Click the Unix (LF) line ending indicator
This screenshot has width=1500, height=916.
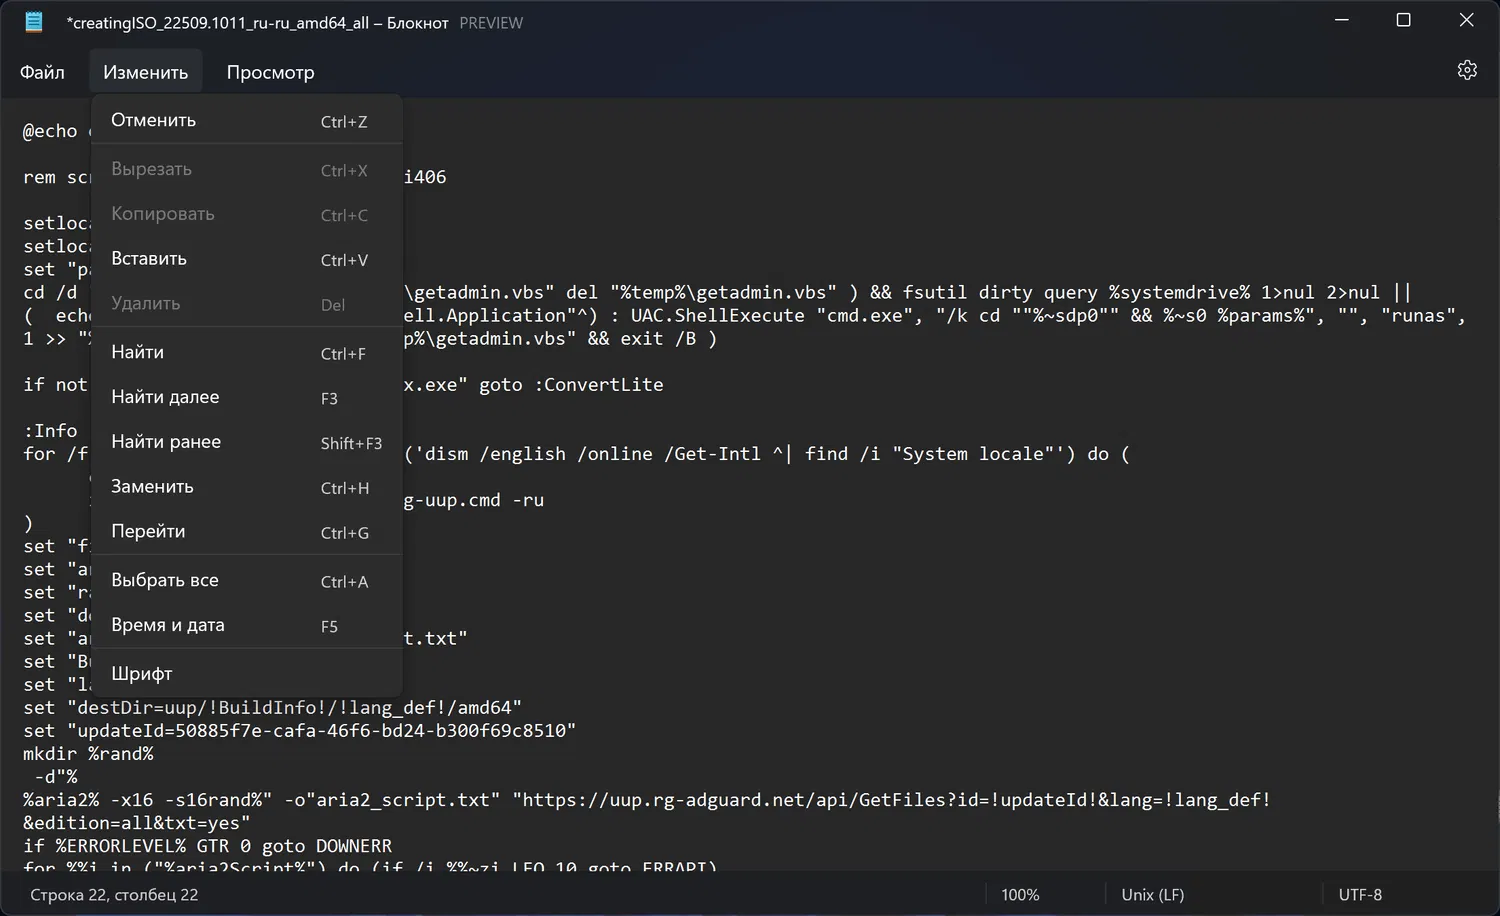pyautogui.click(x=1152, y=895)
